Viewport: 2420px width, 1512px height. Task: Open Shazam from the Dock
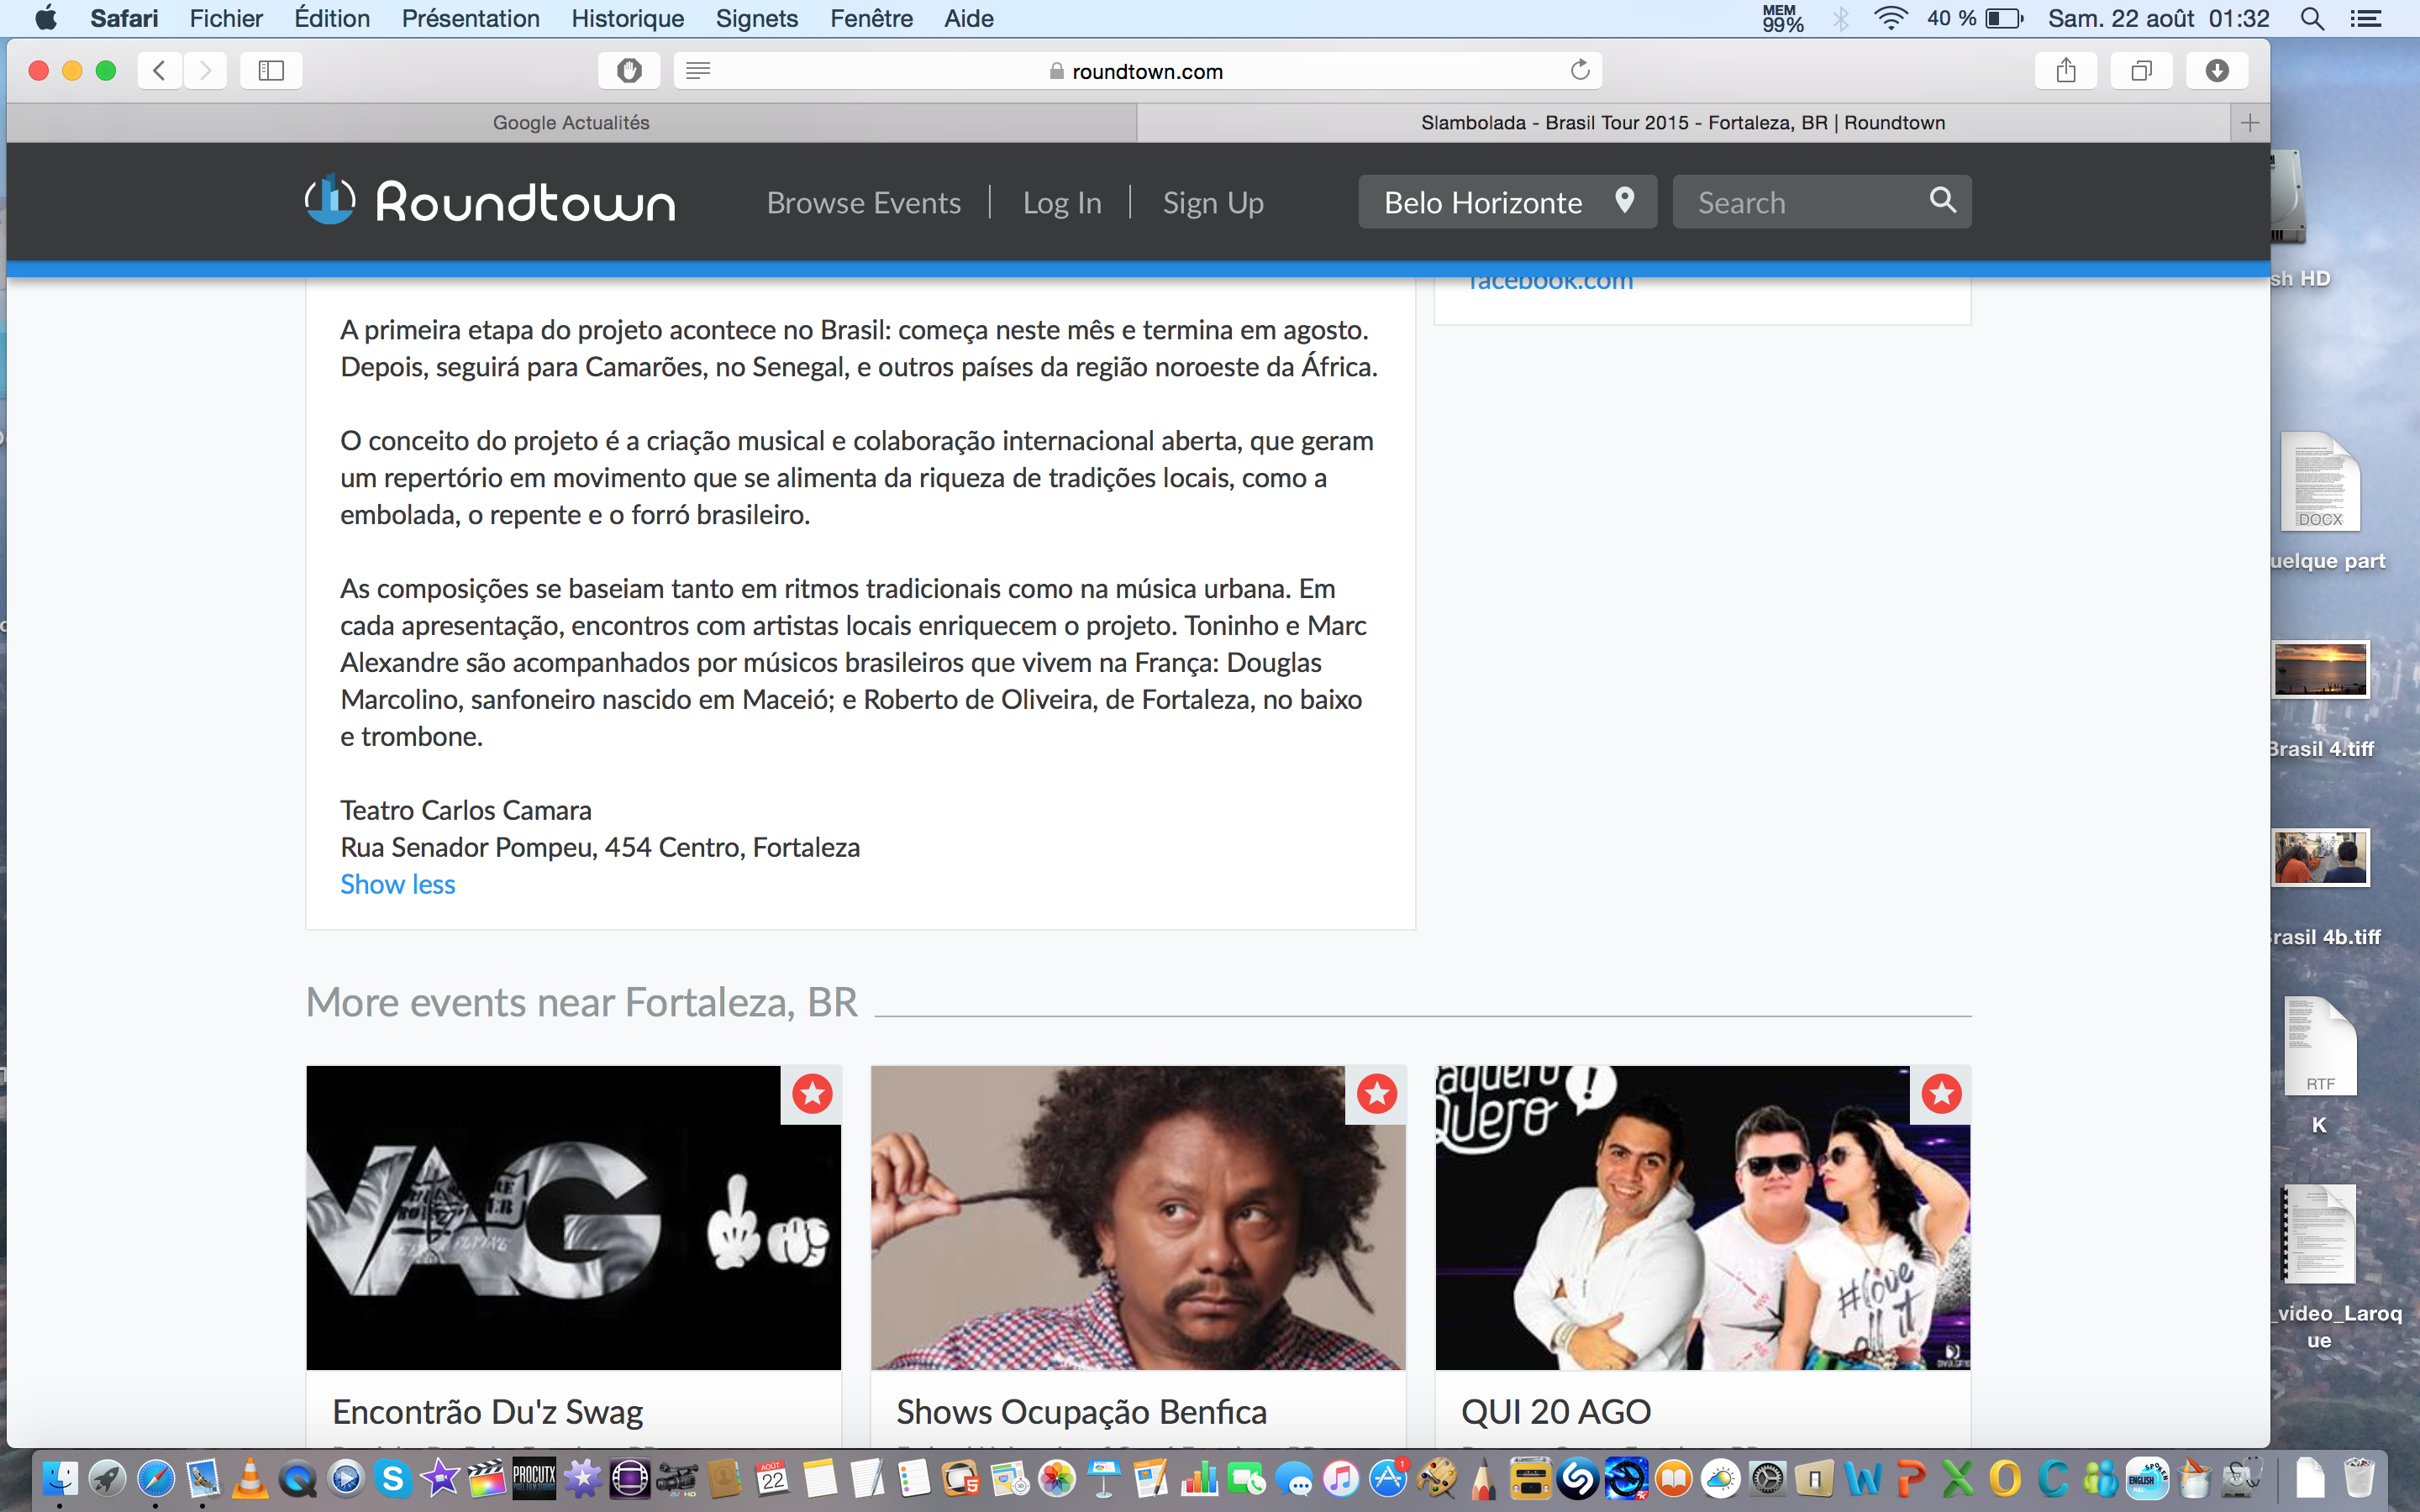(x=1578, y=1478)
